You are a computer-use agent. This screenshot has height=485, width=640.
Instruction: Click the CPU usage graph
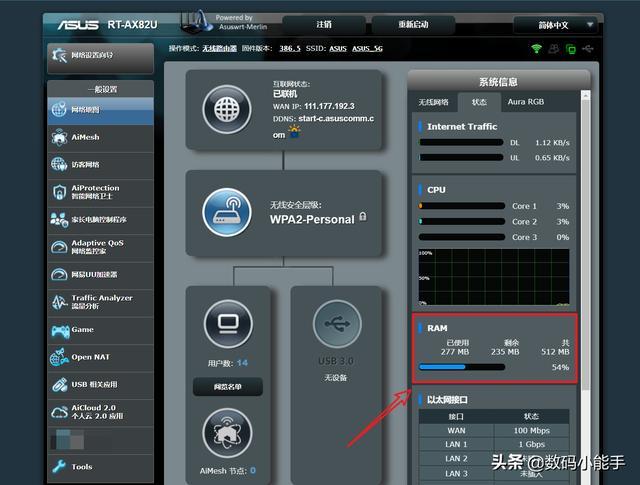click(x=494, y=277)
